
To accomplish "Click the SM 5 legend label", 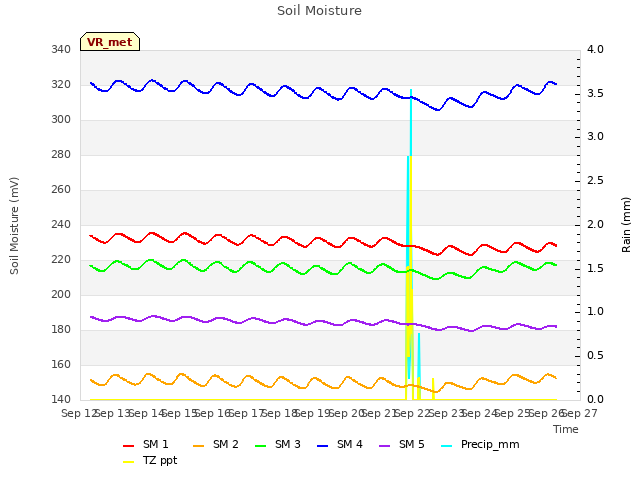I will coord(412,444).
